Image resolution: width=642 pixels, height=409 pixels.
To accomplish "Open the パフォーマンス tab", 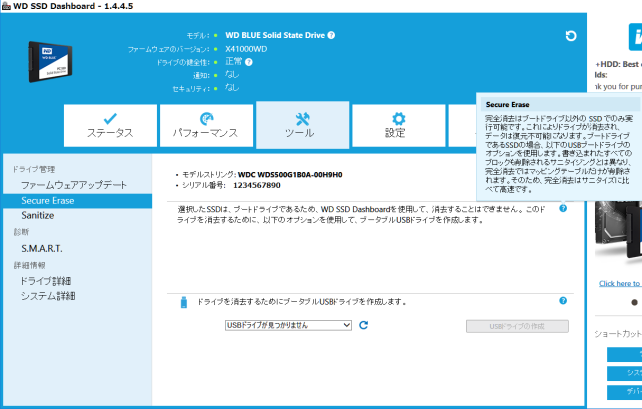I will point(206,126).
